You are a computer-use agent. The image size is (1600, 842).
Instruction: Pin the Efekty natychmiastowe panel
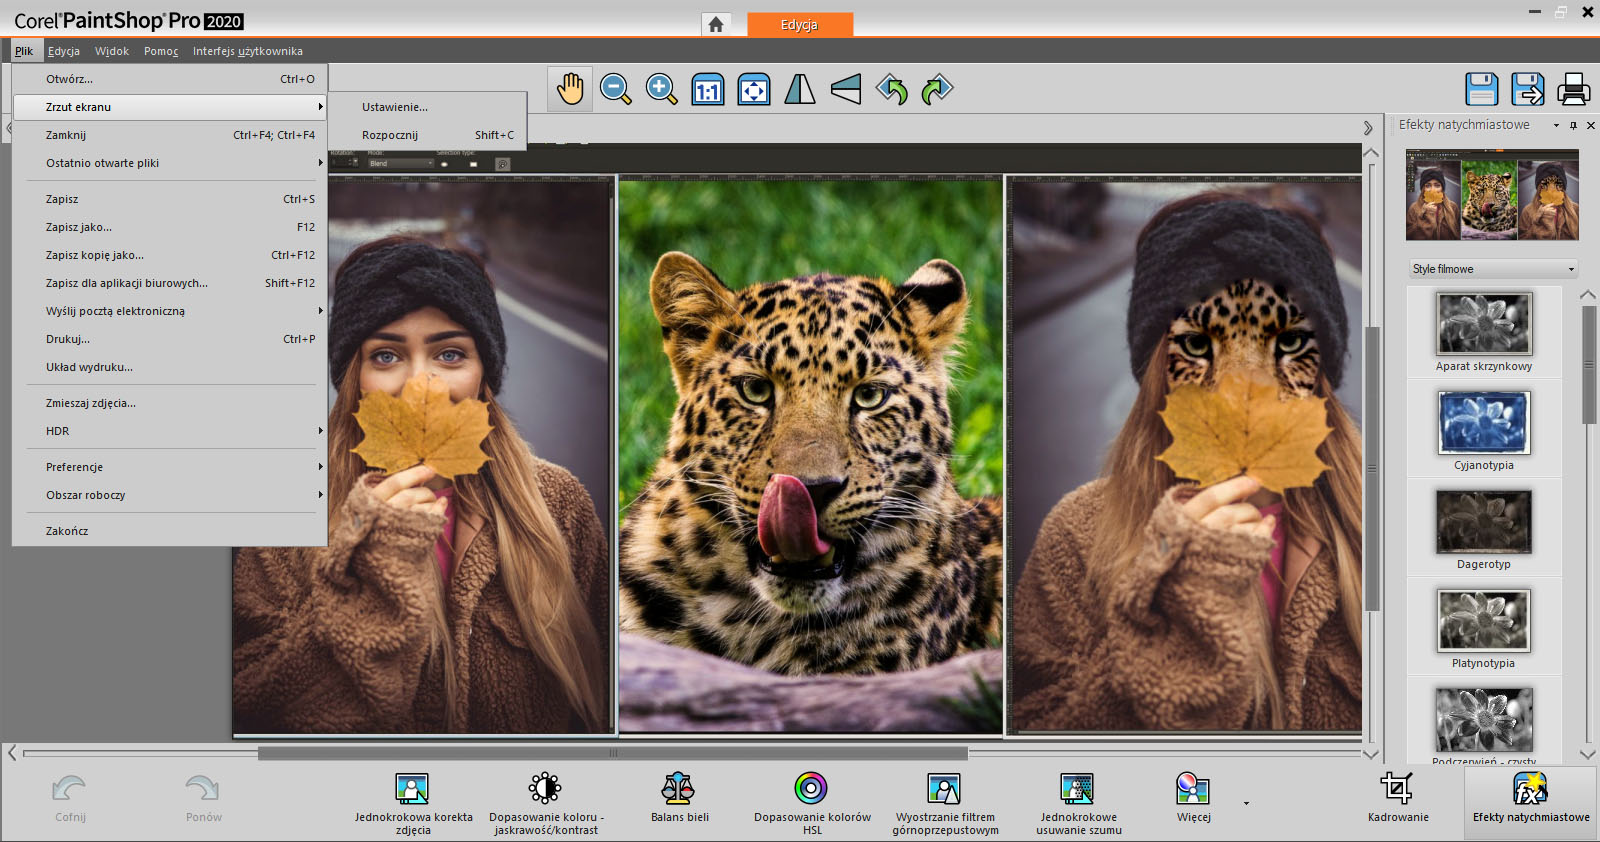[1574, 125]
